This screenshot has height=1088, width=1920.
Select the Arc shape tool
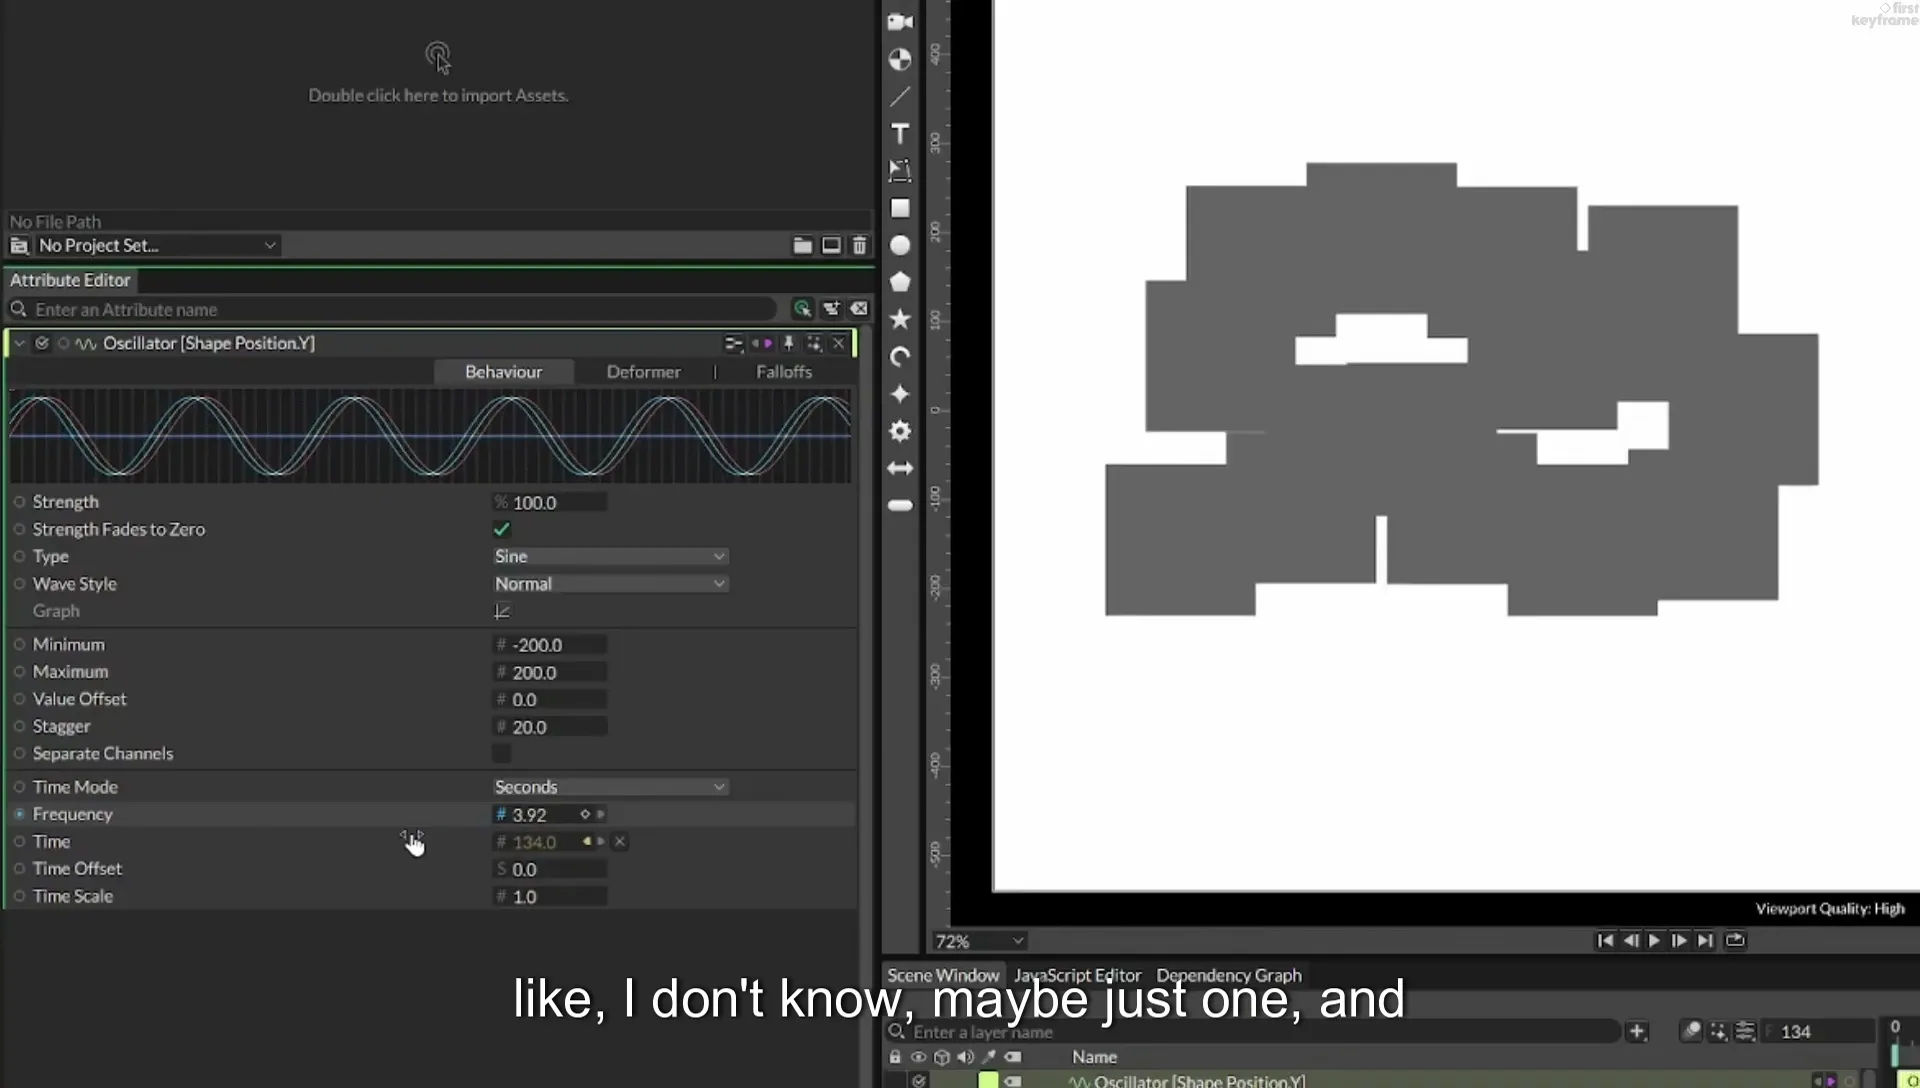tap(900, 357)
